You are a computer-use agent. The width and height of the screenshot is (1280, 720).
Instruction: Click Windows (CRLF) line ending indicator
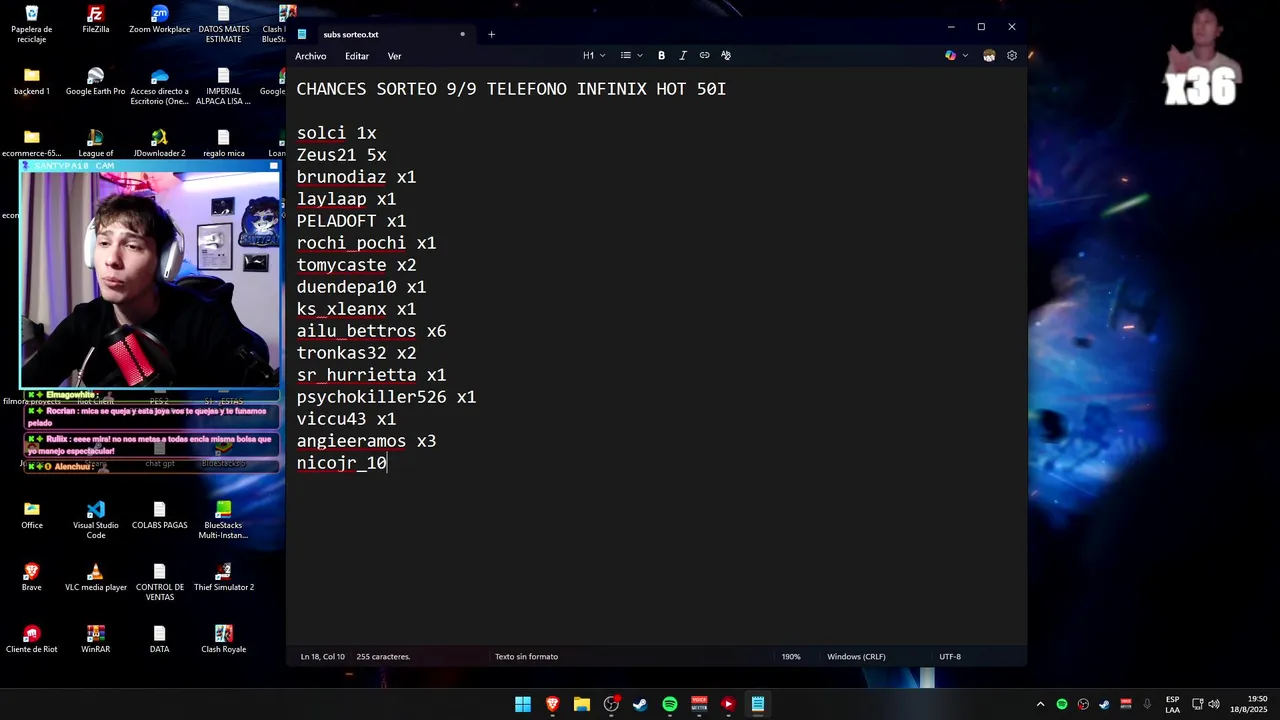pos(856,657)
